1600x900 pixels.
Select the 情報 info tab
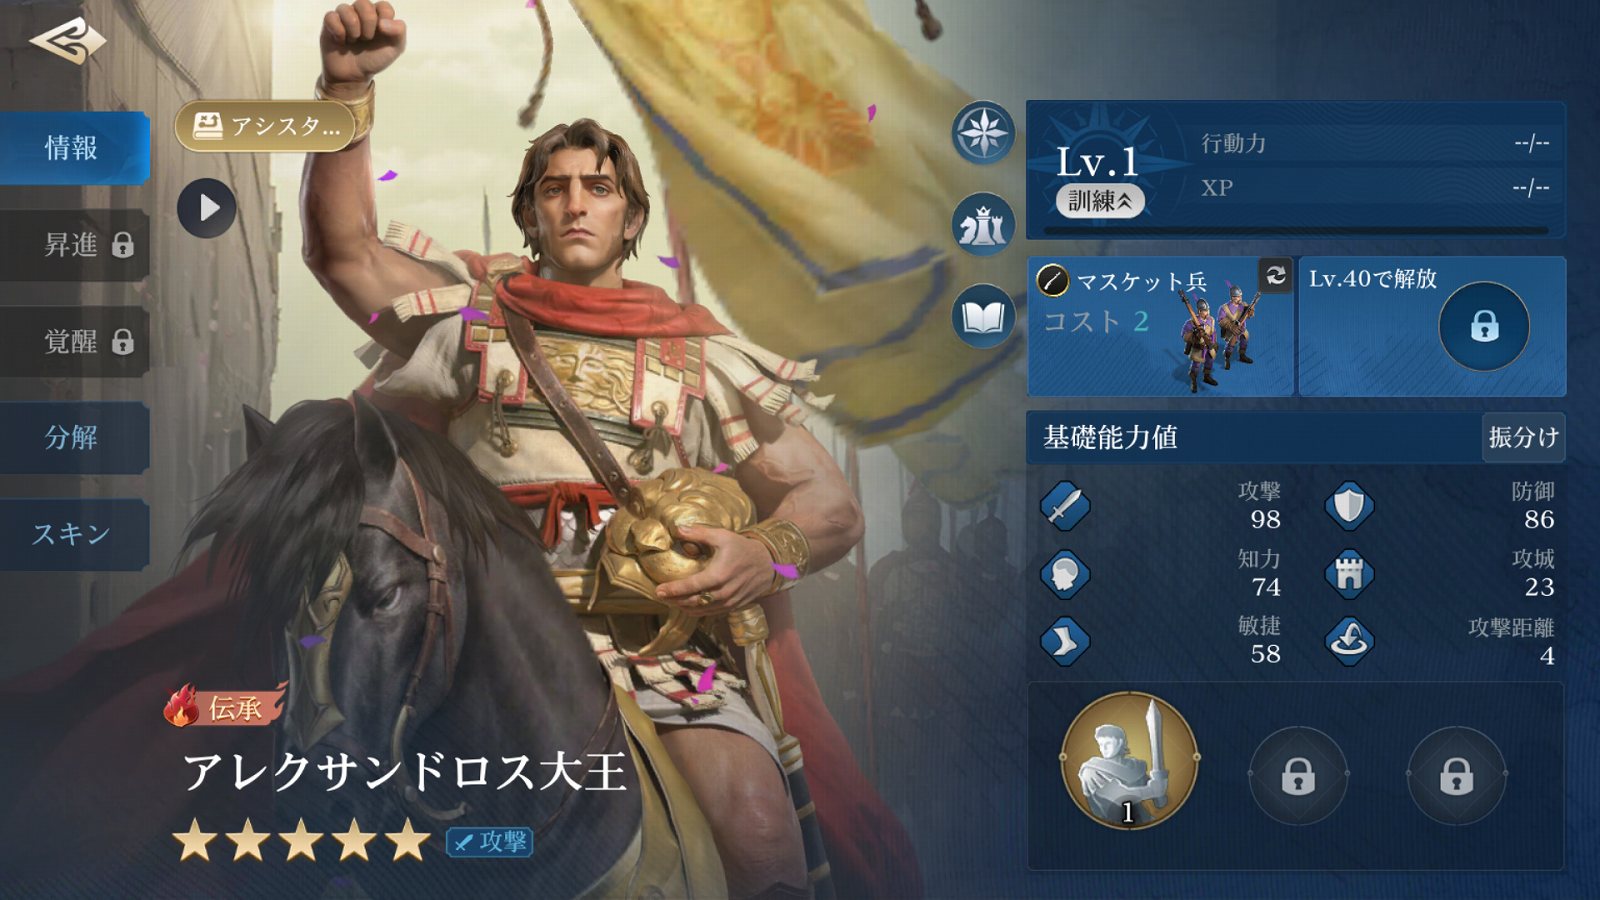click(x=74, y=148)
